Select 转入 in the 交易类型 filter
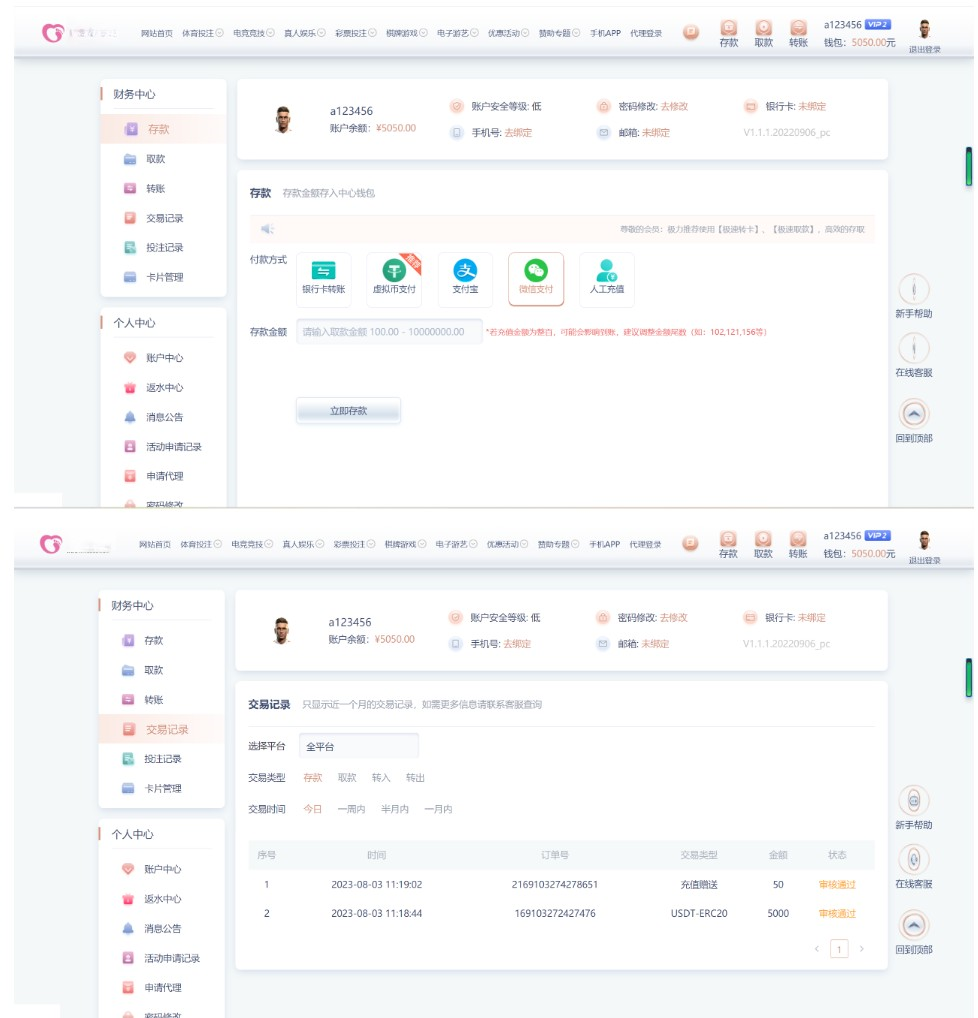 pos(381,777)
